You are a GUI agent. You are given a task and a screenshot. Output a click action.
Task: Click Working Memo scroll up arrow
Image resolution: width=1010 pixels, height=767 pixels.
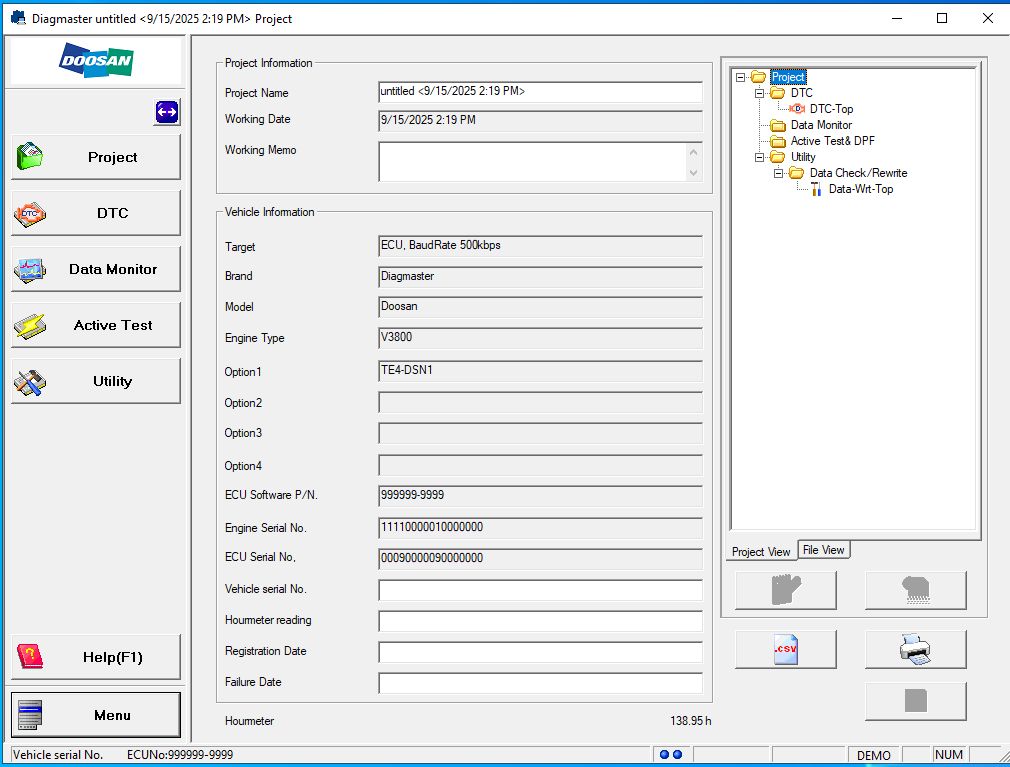[x=694, y=153]
